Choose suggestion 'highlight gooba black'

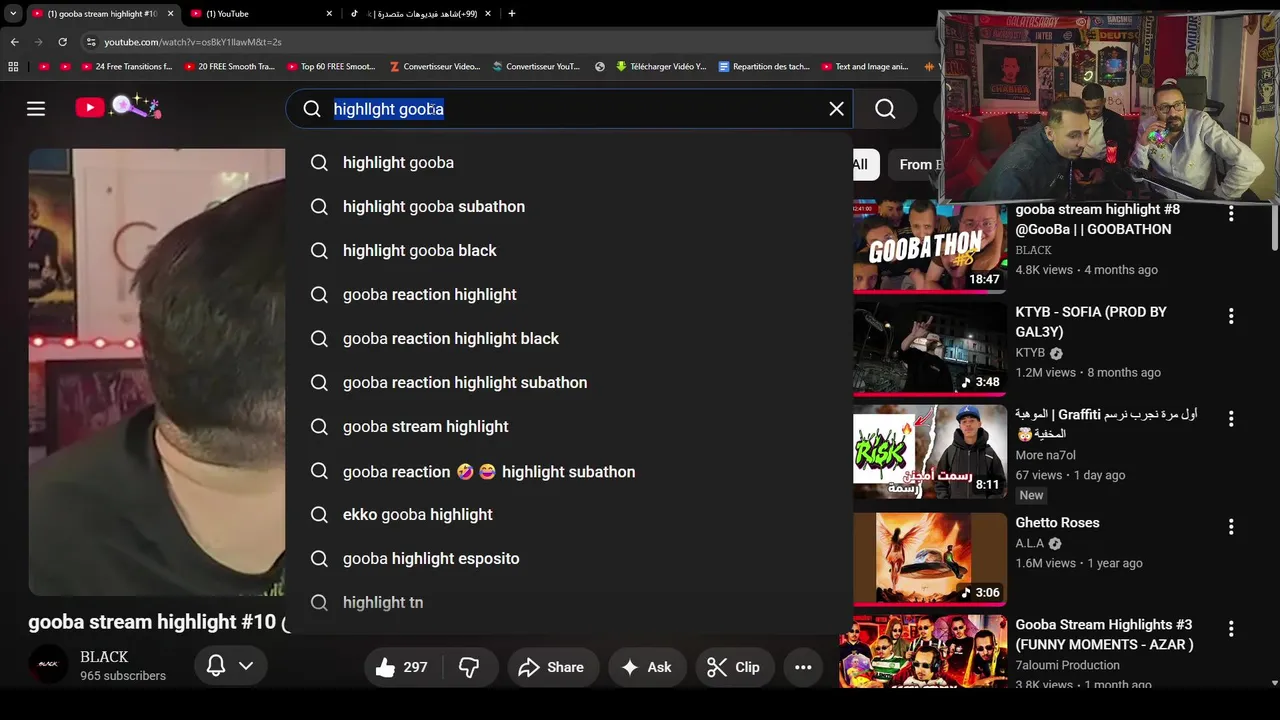coord(569,250)
